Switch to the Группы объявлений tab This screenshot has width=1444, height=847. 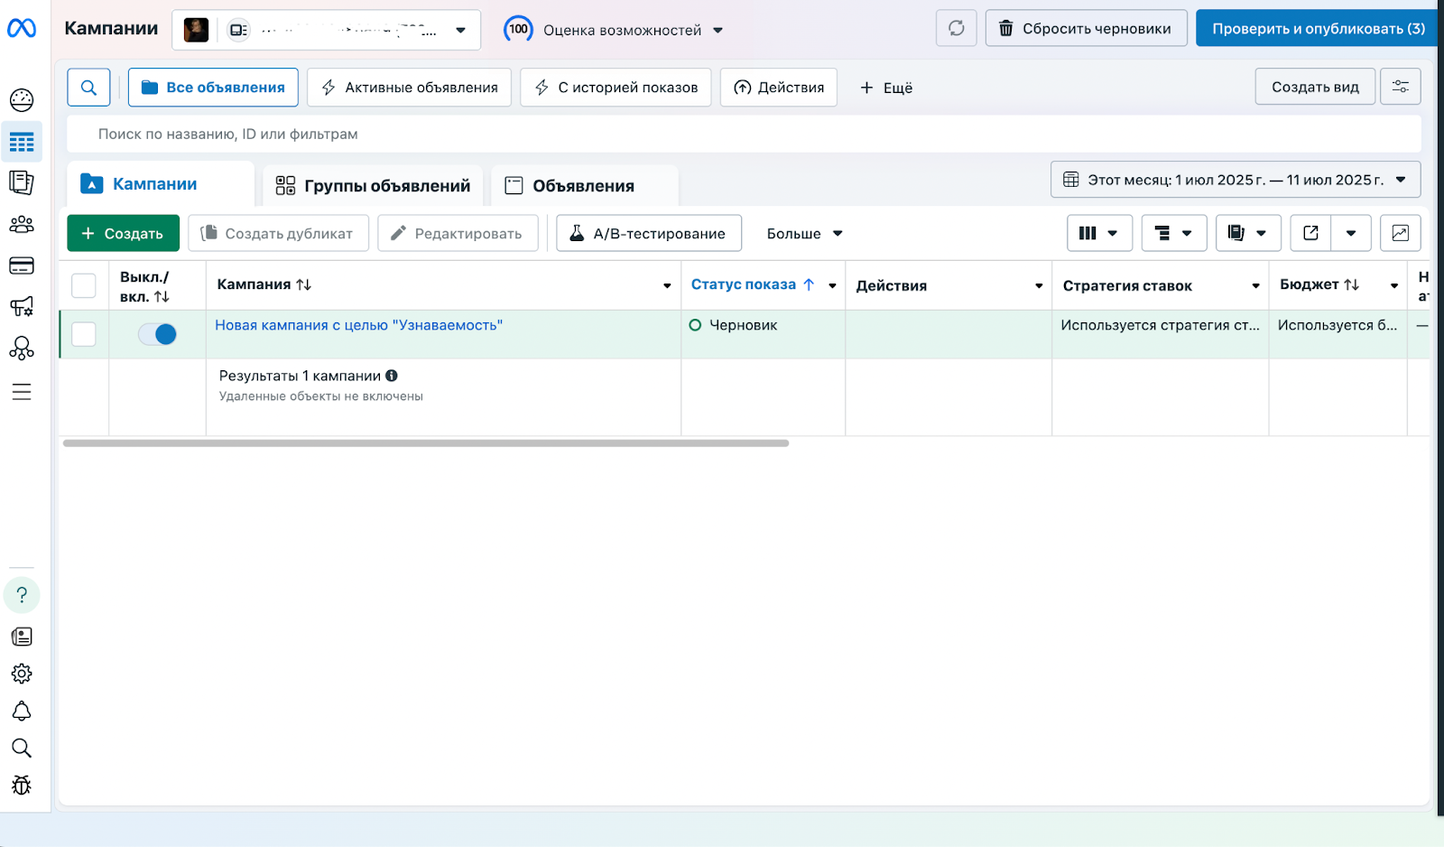coord(372,185)
